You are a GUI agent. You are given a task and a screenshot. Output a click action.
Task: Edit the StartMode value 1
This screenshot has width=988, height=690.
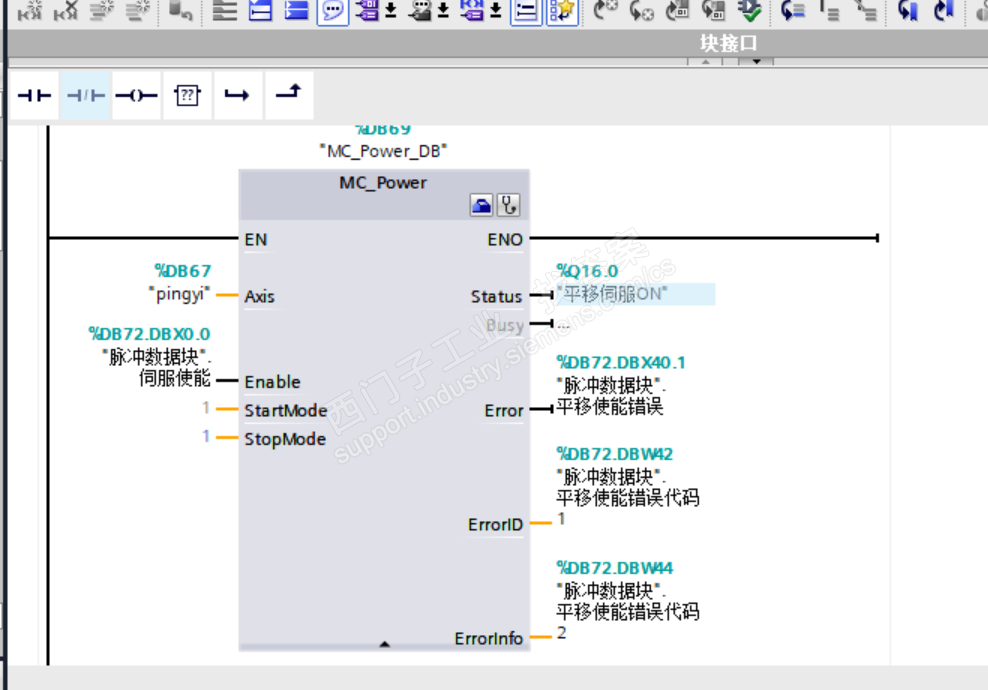click(x=206, y=408)
